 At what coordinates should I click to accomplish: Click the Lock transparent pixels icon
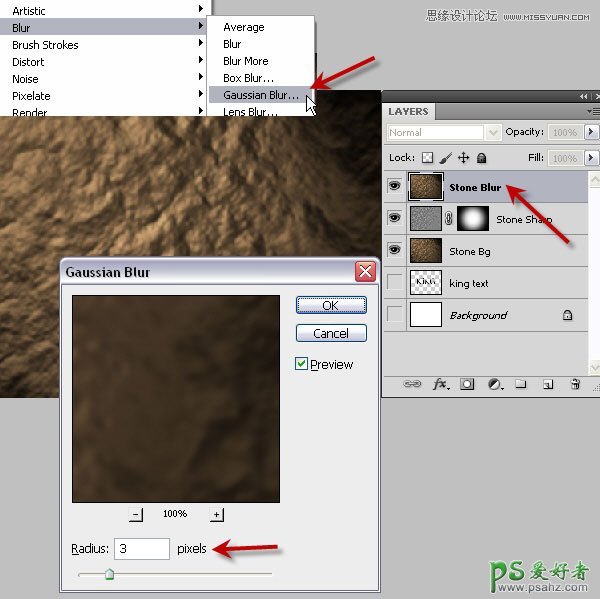(x=427, y=158)
